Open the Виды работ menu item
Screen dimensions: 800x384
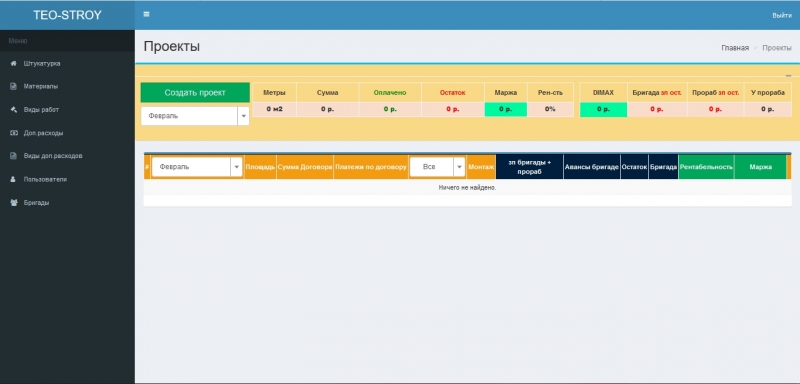67,110
